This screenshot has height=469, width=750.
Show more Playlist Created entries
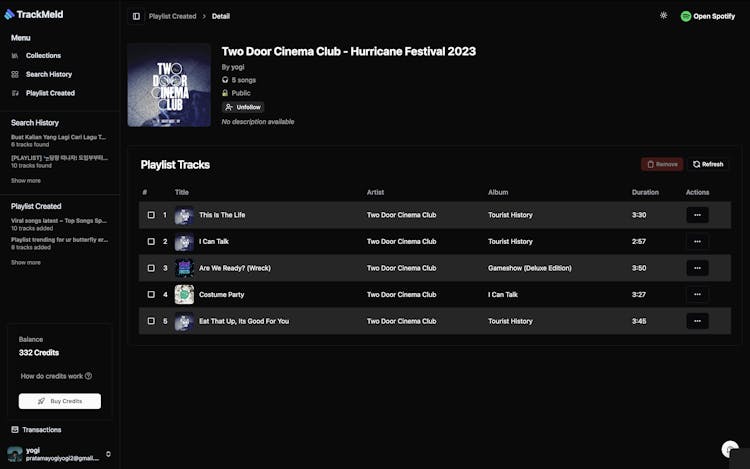(x=26, y=262)
